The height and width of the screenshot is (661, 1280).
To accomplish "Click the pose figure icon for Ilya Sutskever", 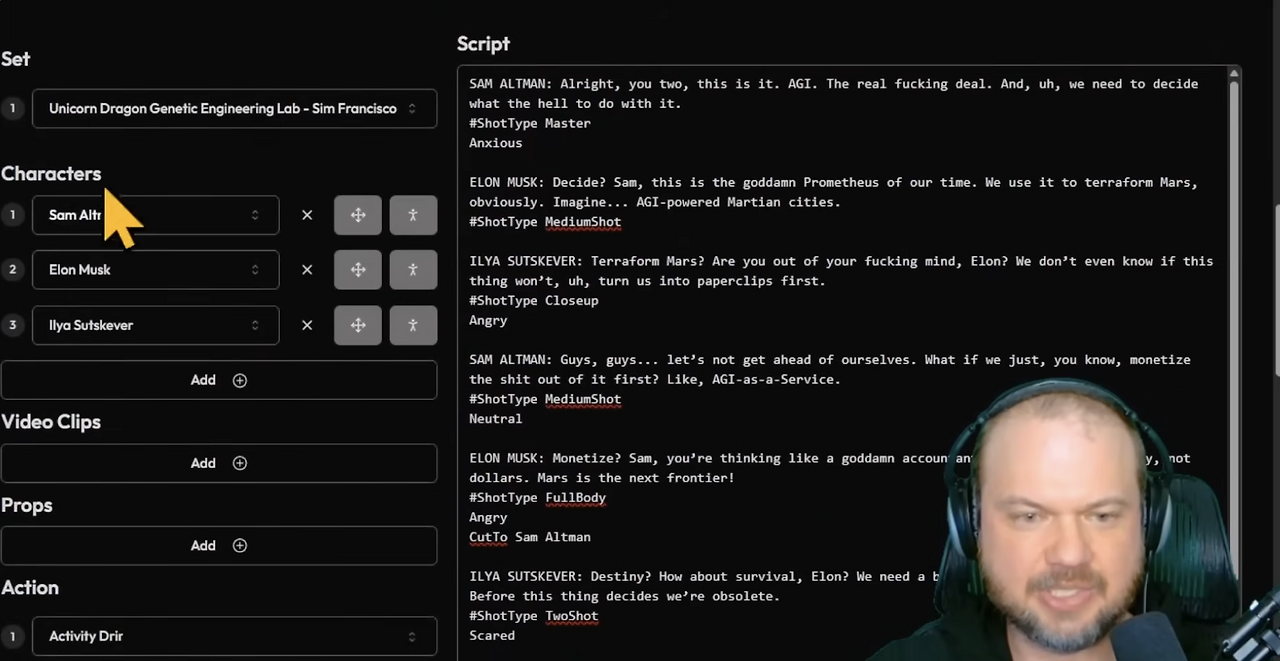I will coord(413,325).
